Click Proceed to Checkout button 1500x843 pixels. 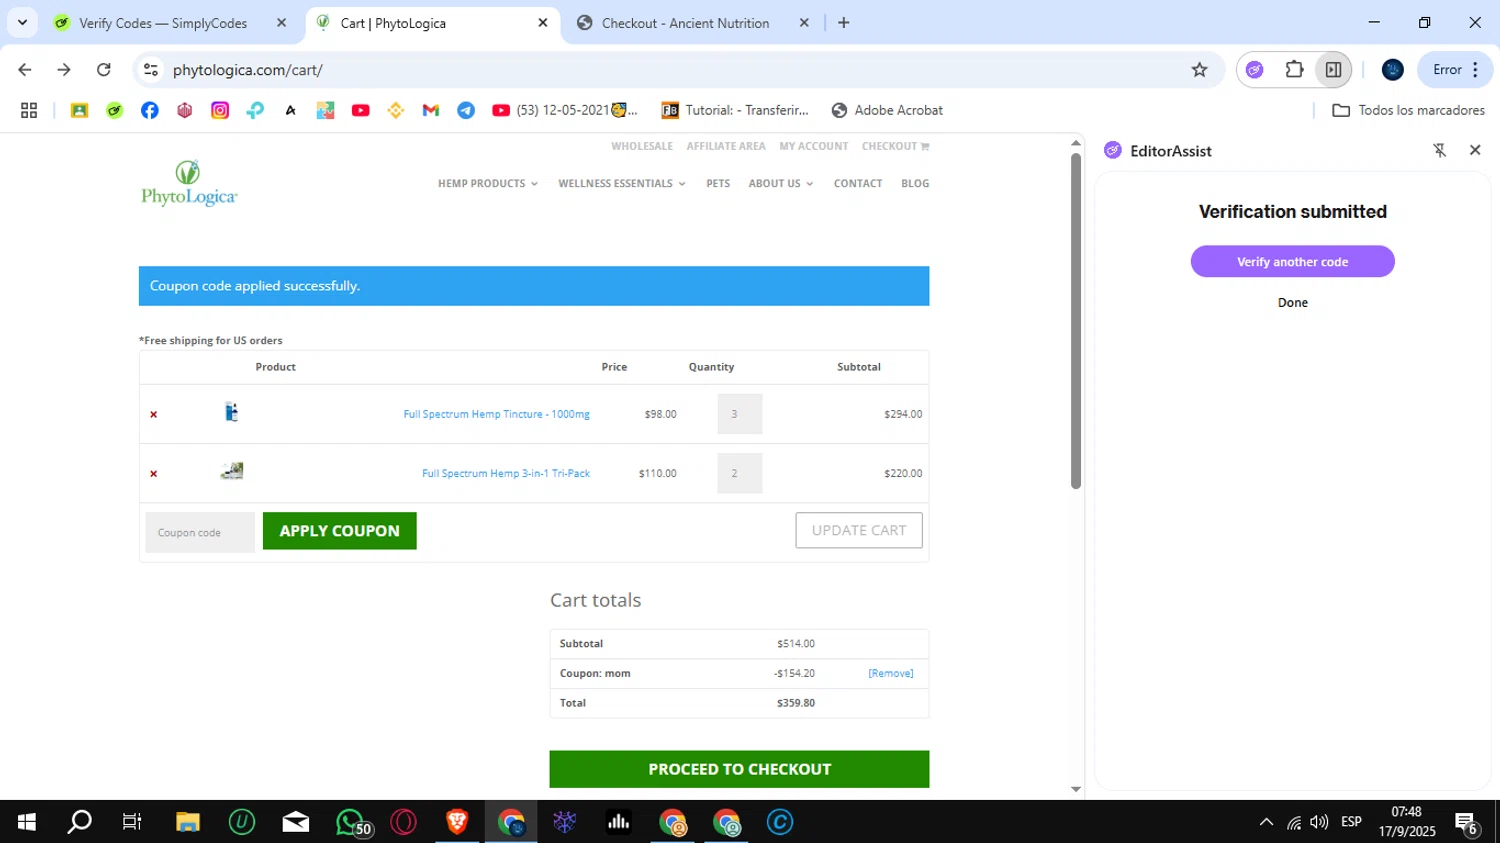click(739, 769)
